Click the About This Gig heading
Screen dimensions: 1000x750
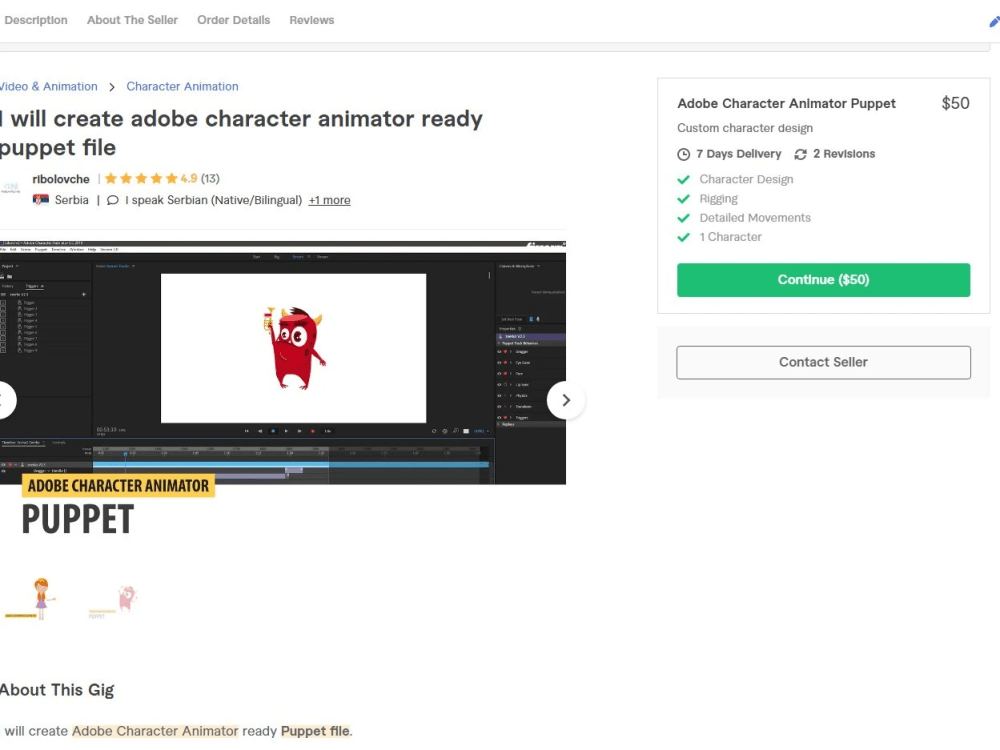pyautogui.click(x=57, y=690)
